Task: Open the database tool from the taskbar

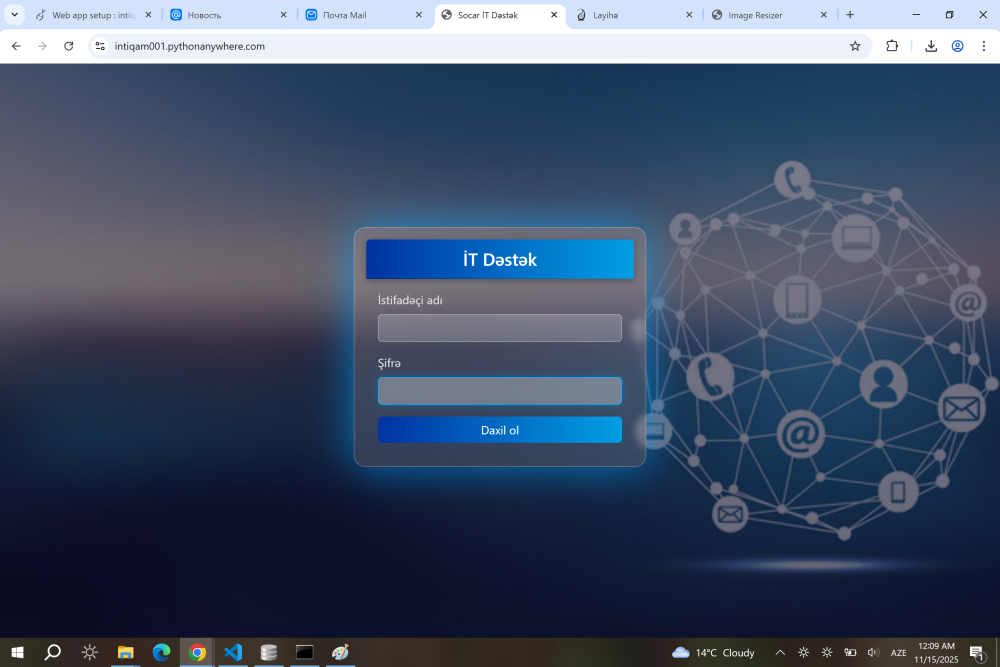Action: coord(268,652)
